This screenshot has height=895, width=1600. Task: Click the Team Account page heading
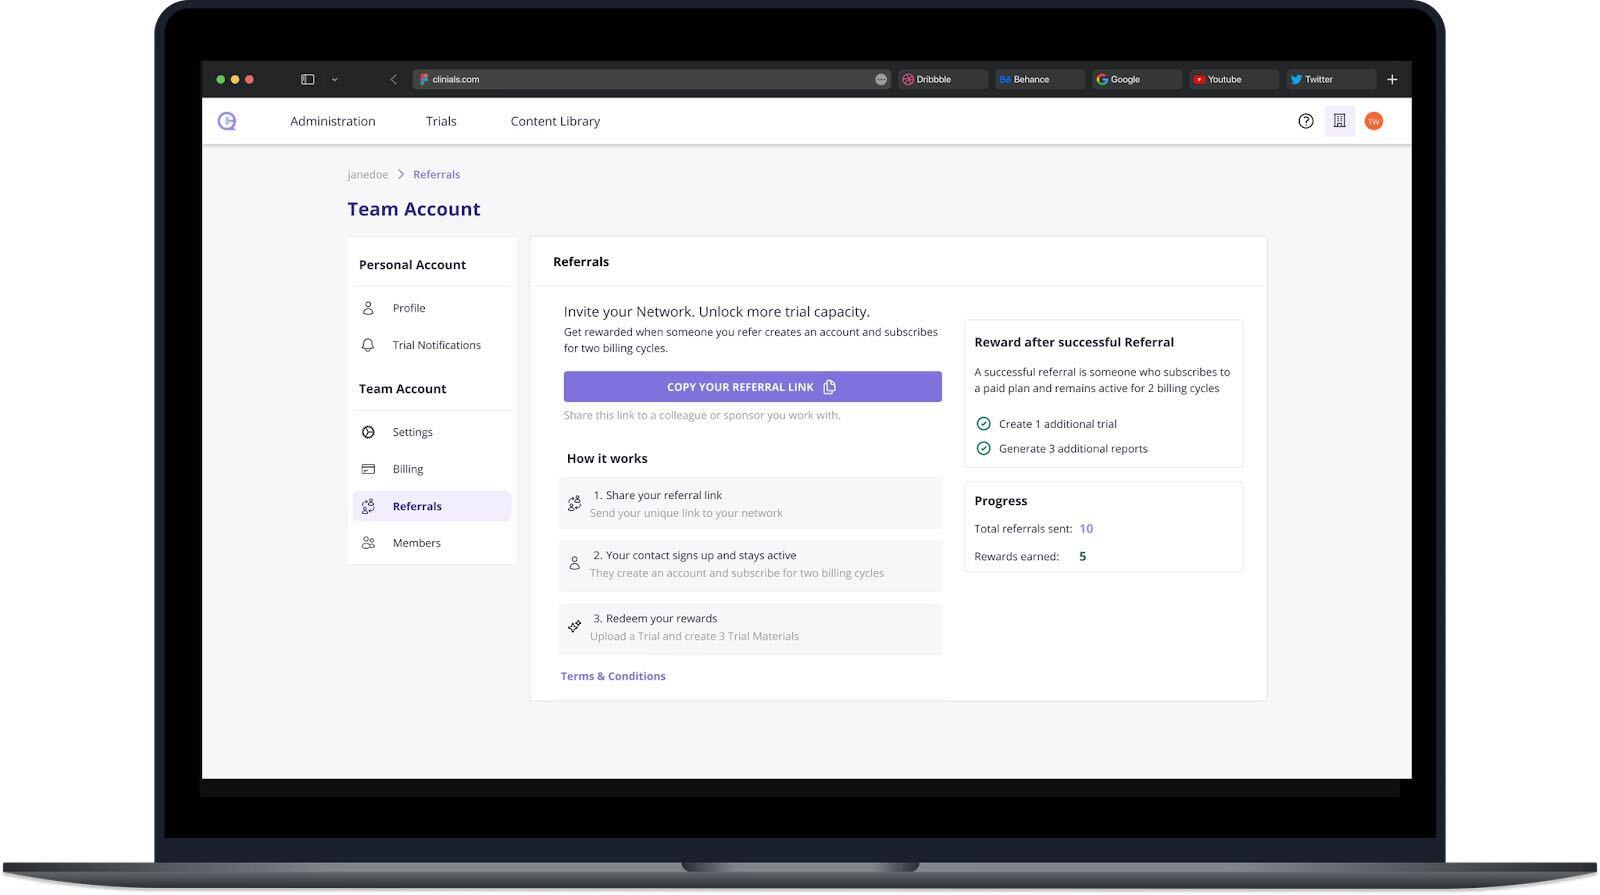414,209
